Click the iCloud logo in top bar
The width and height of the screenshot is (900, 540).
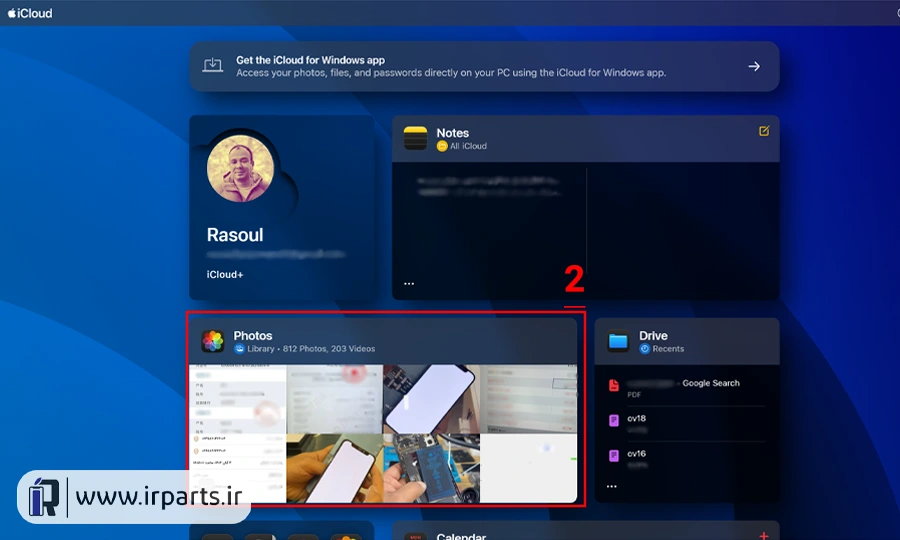click(x=30, y=13)
